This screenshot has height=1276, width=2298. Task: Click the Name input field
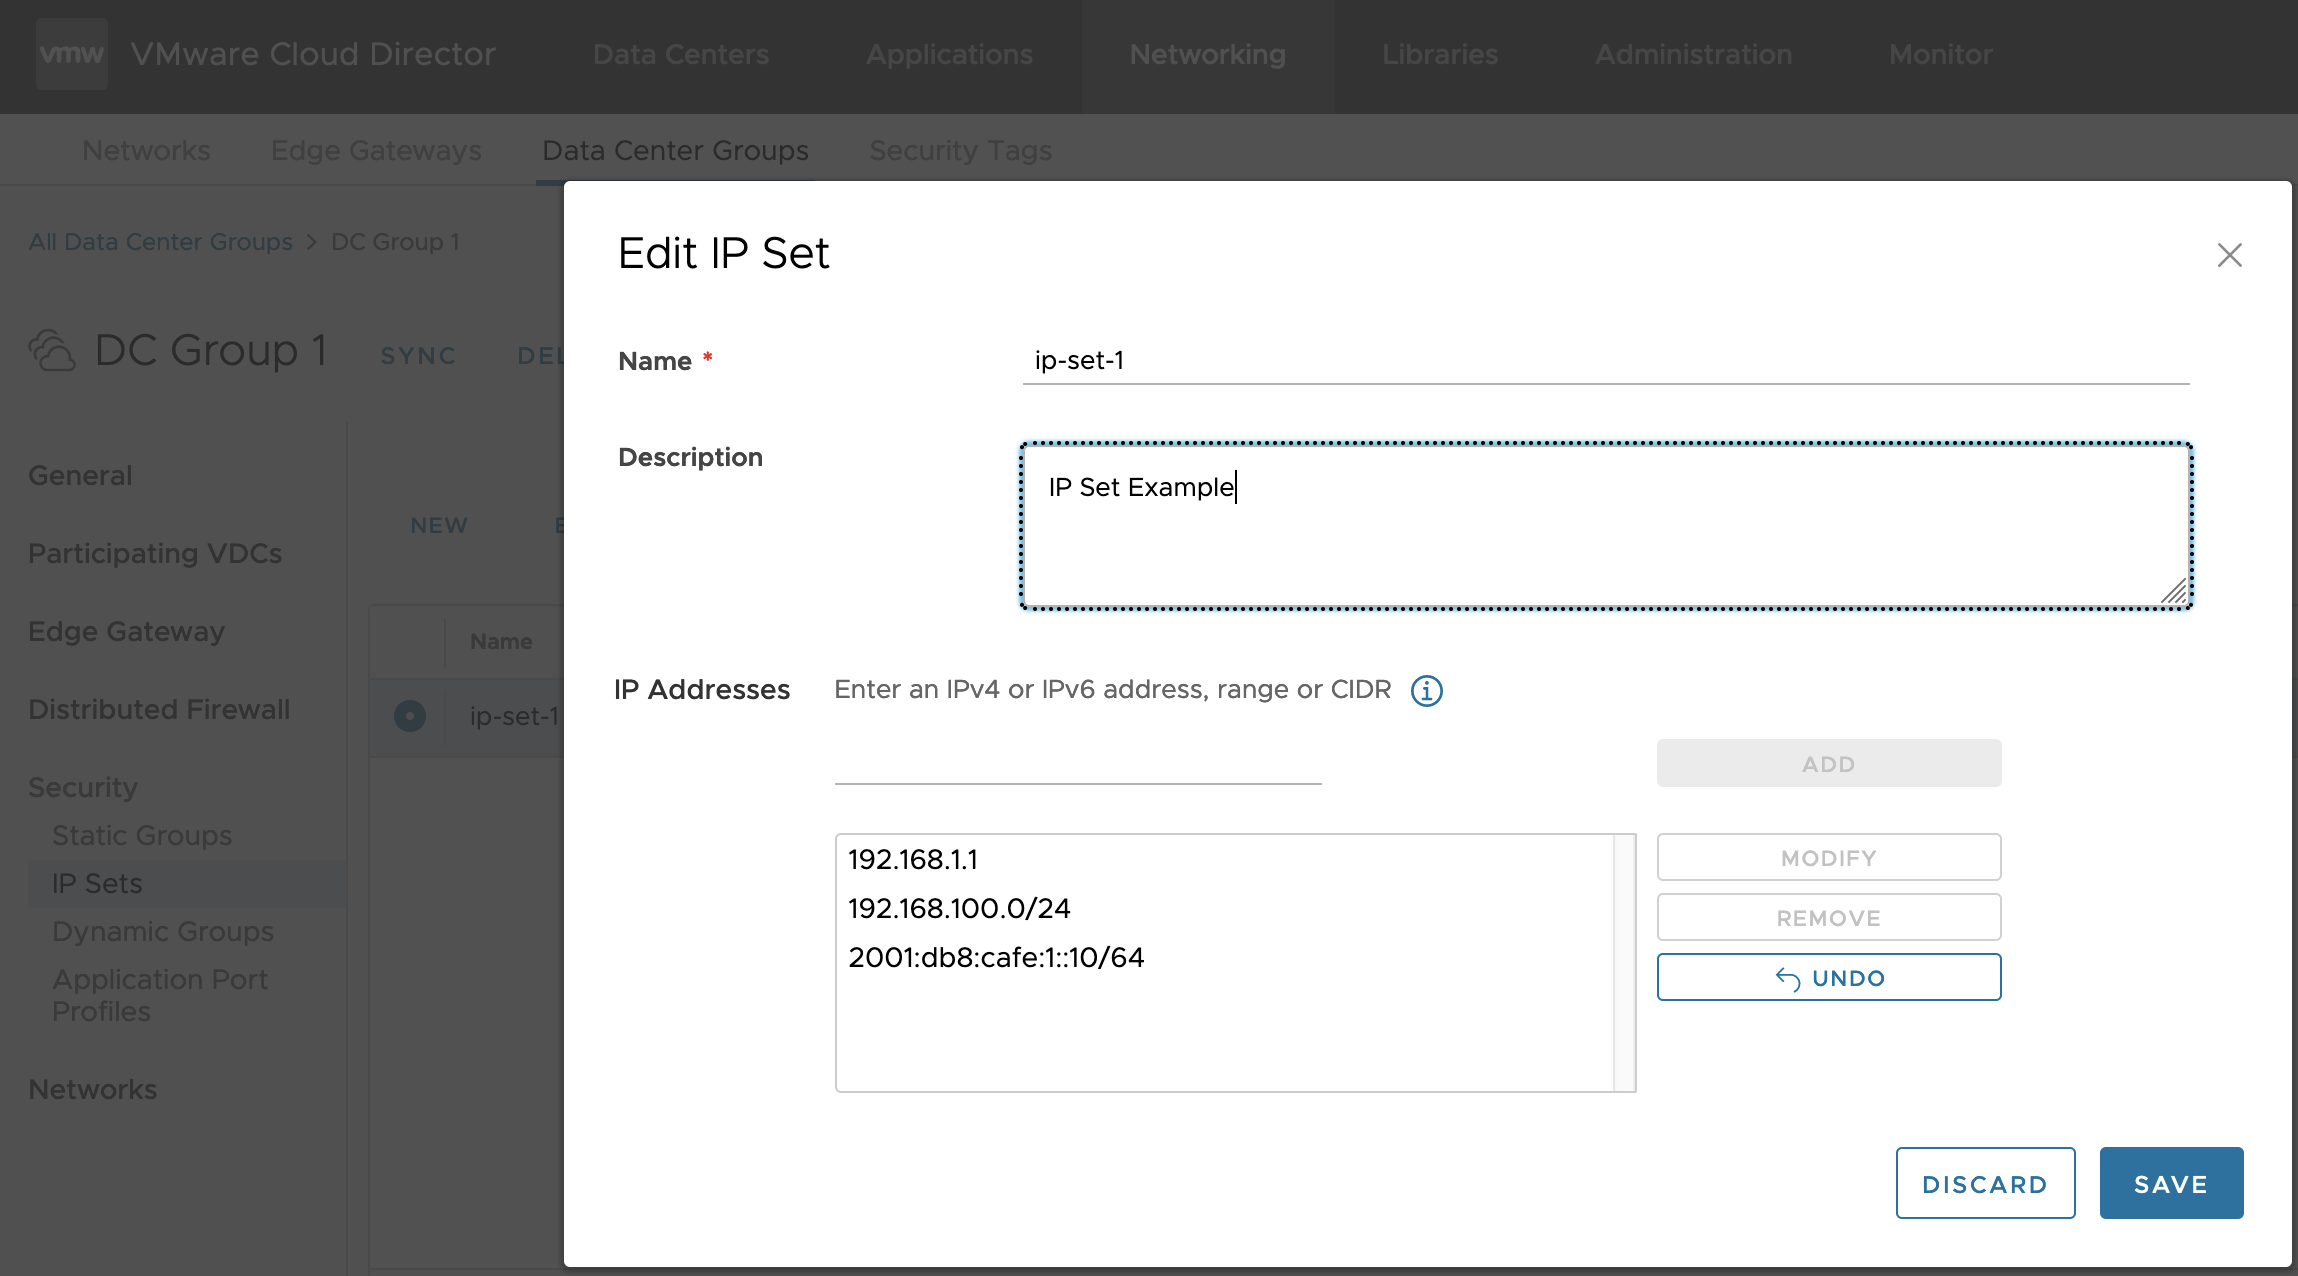[x=1606, y=361]
